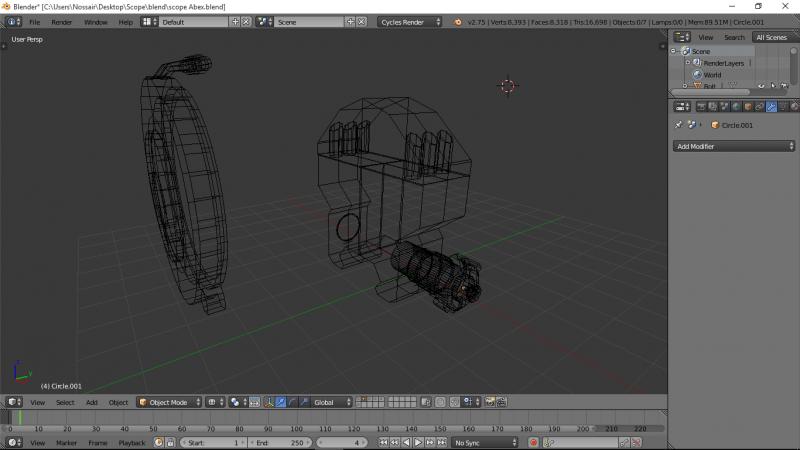Open the 3D view Select menu

tap(65, 402)
